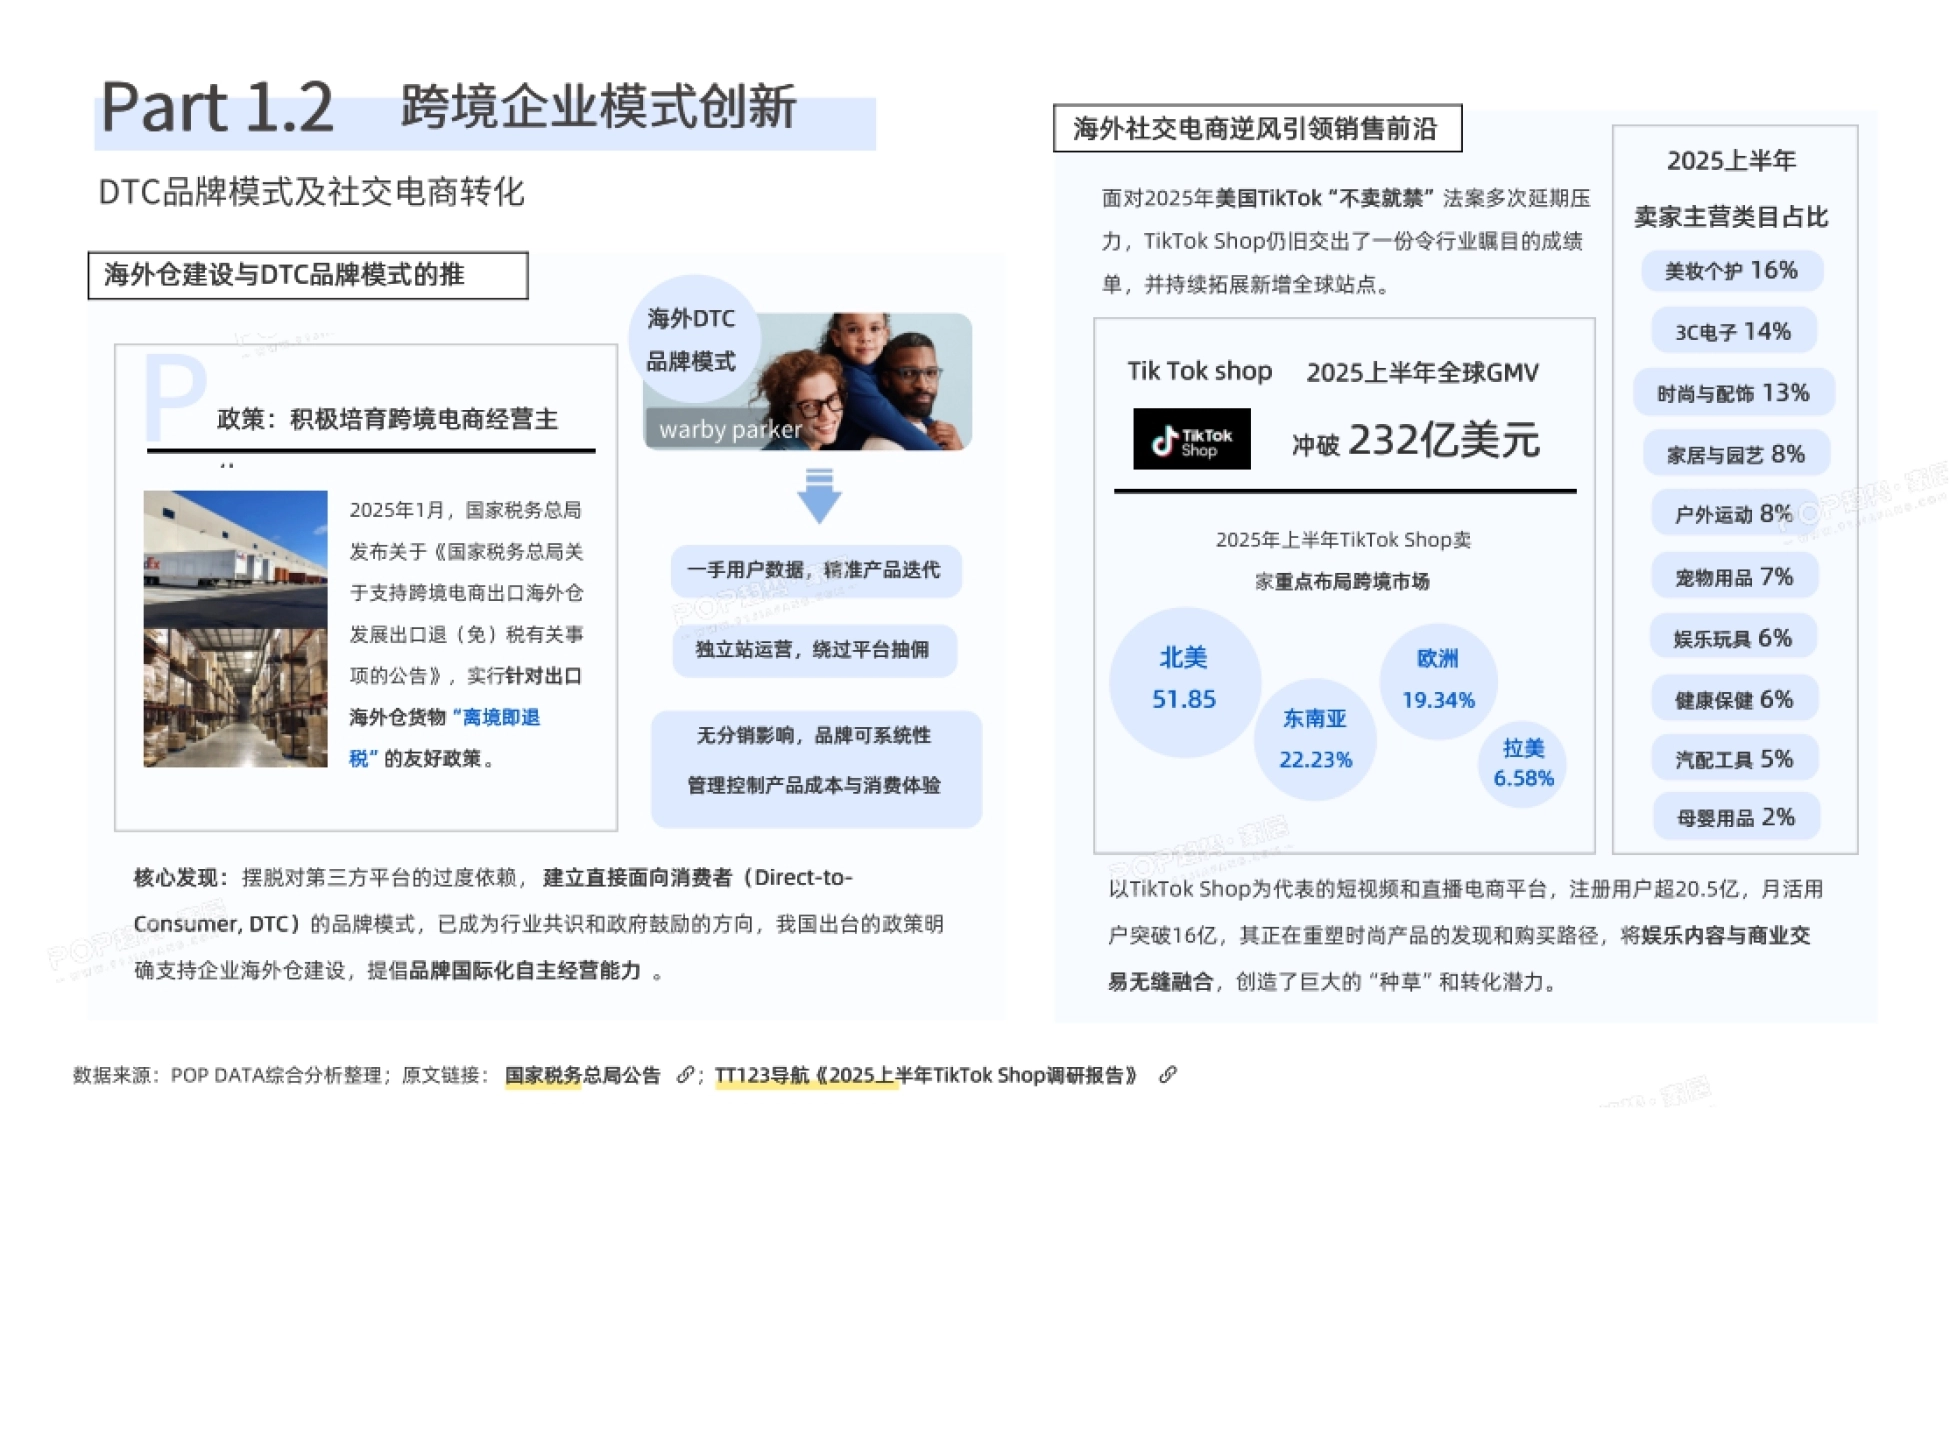Select the warby parker family photo
1950x1442 pixels.
[x=808, y=381]
